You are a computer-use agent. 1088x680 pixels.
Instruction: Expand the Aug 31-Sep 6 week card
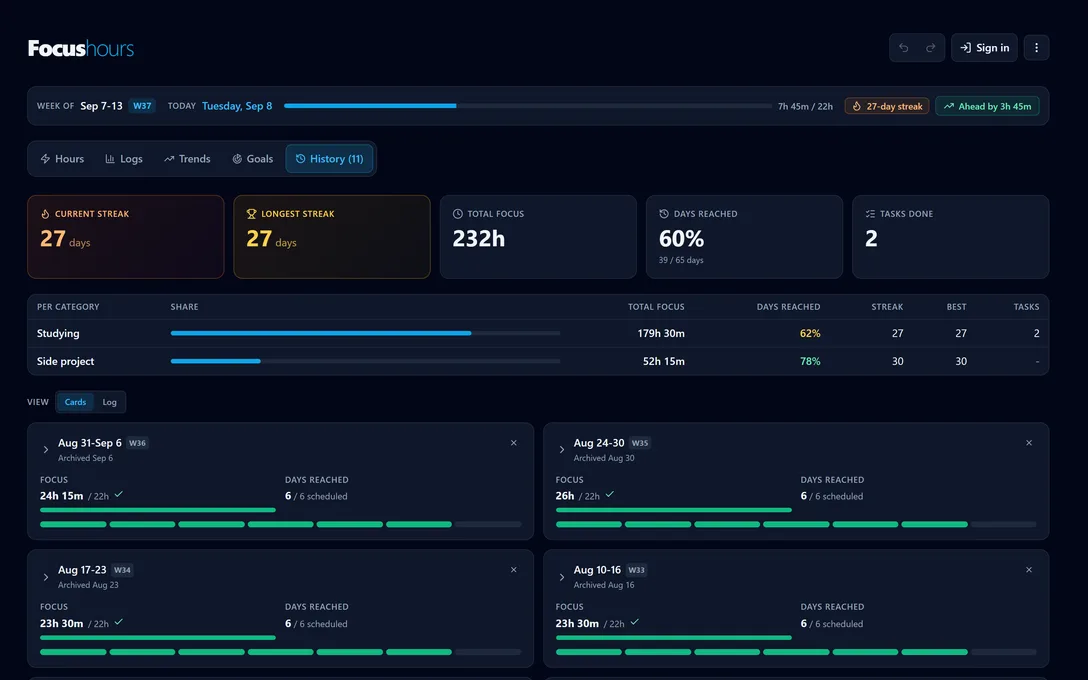tap(46, 450)
